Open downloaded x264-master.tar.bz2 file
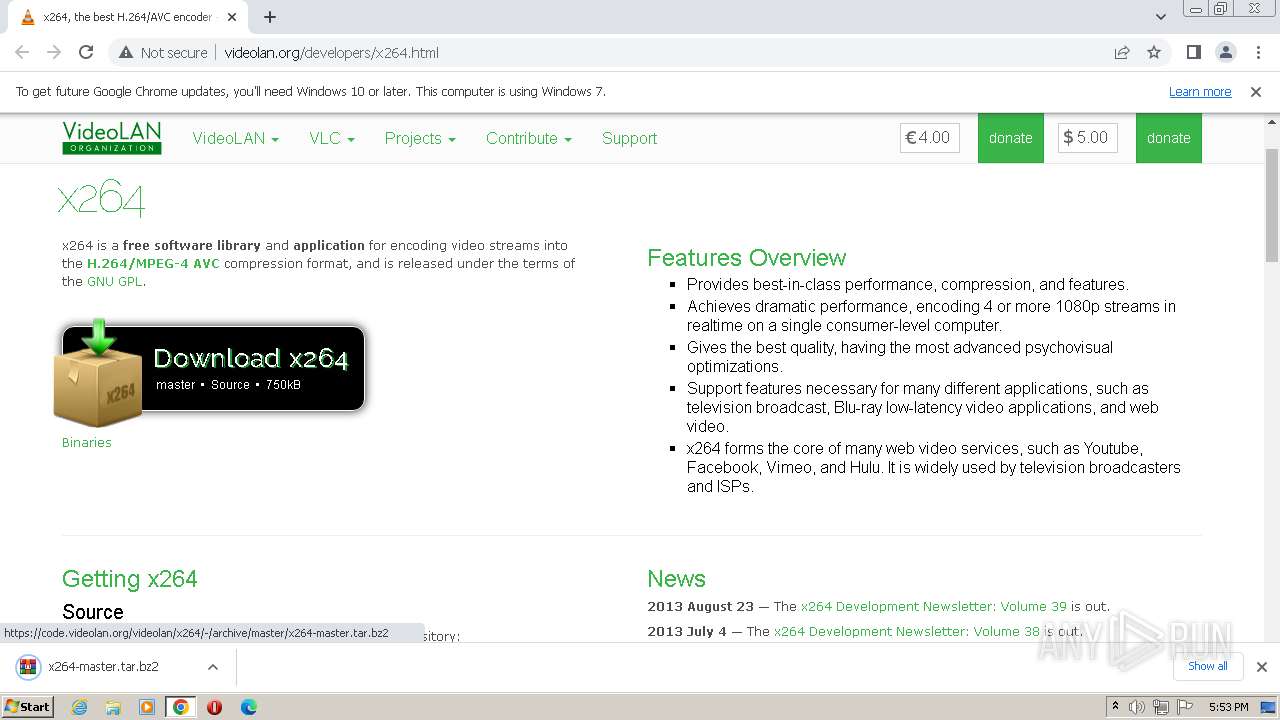This screenshot has height=720, width=1280. coord(103,667)
